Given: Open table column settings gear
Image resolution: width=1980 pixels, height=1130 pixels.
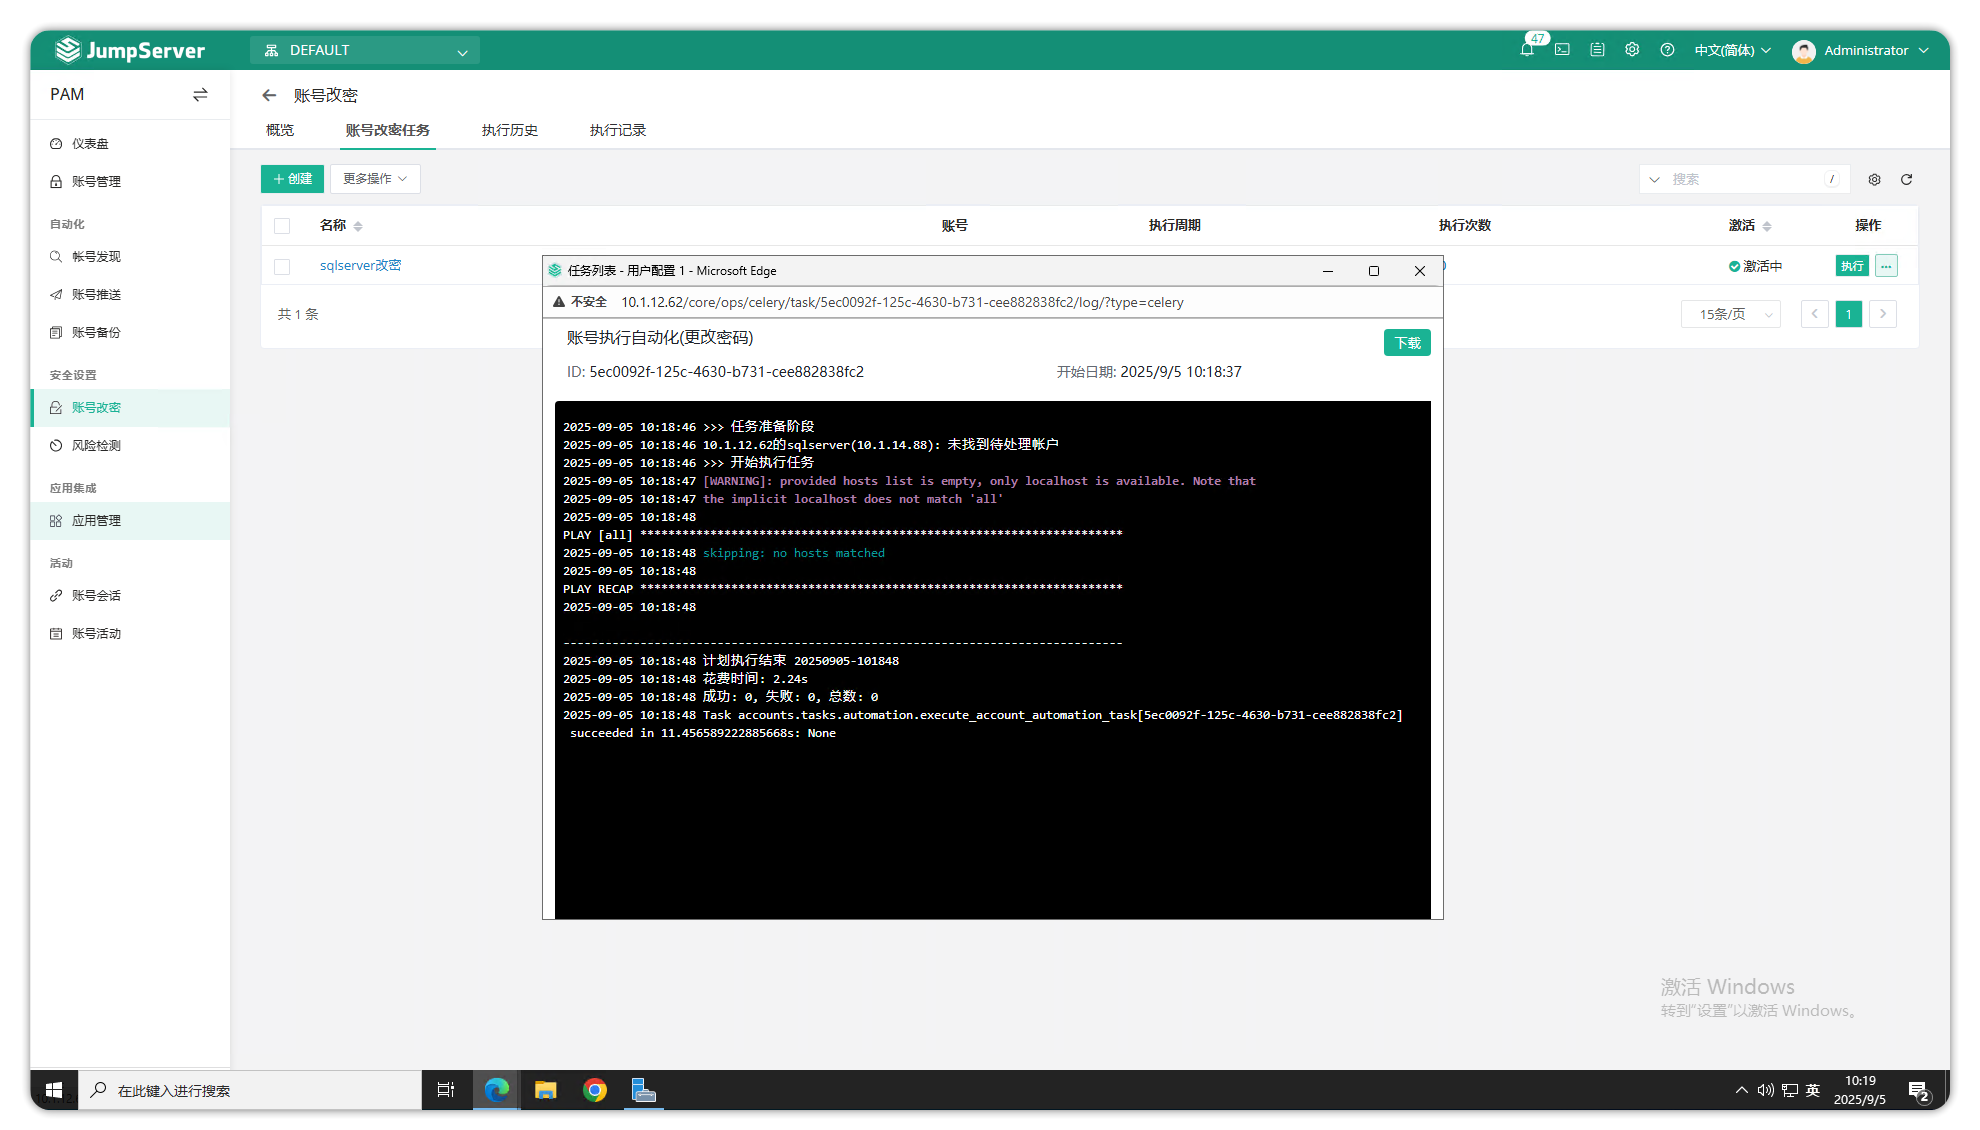Looking at the screenshot, I should [x=1875, y=180].
